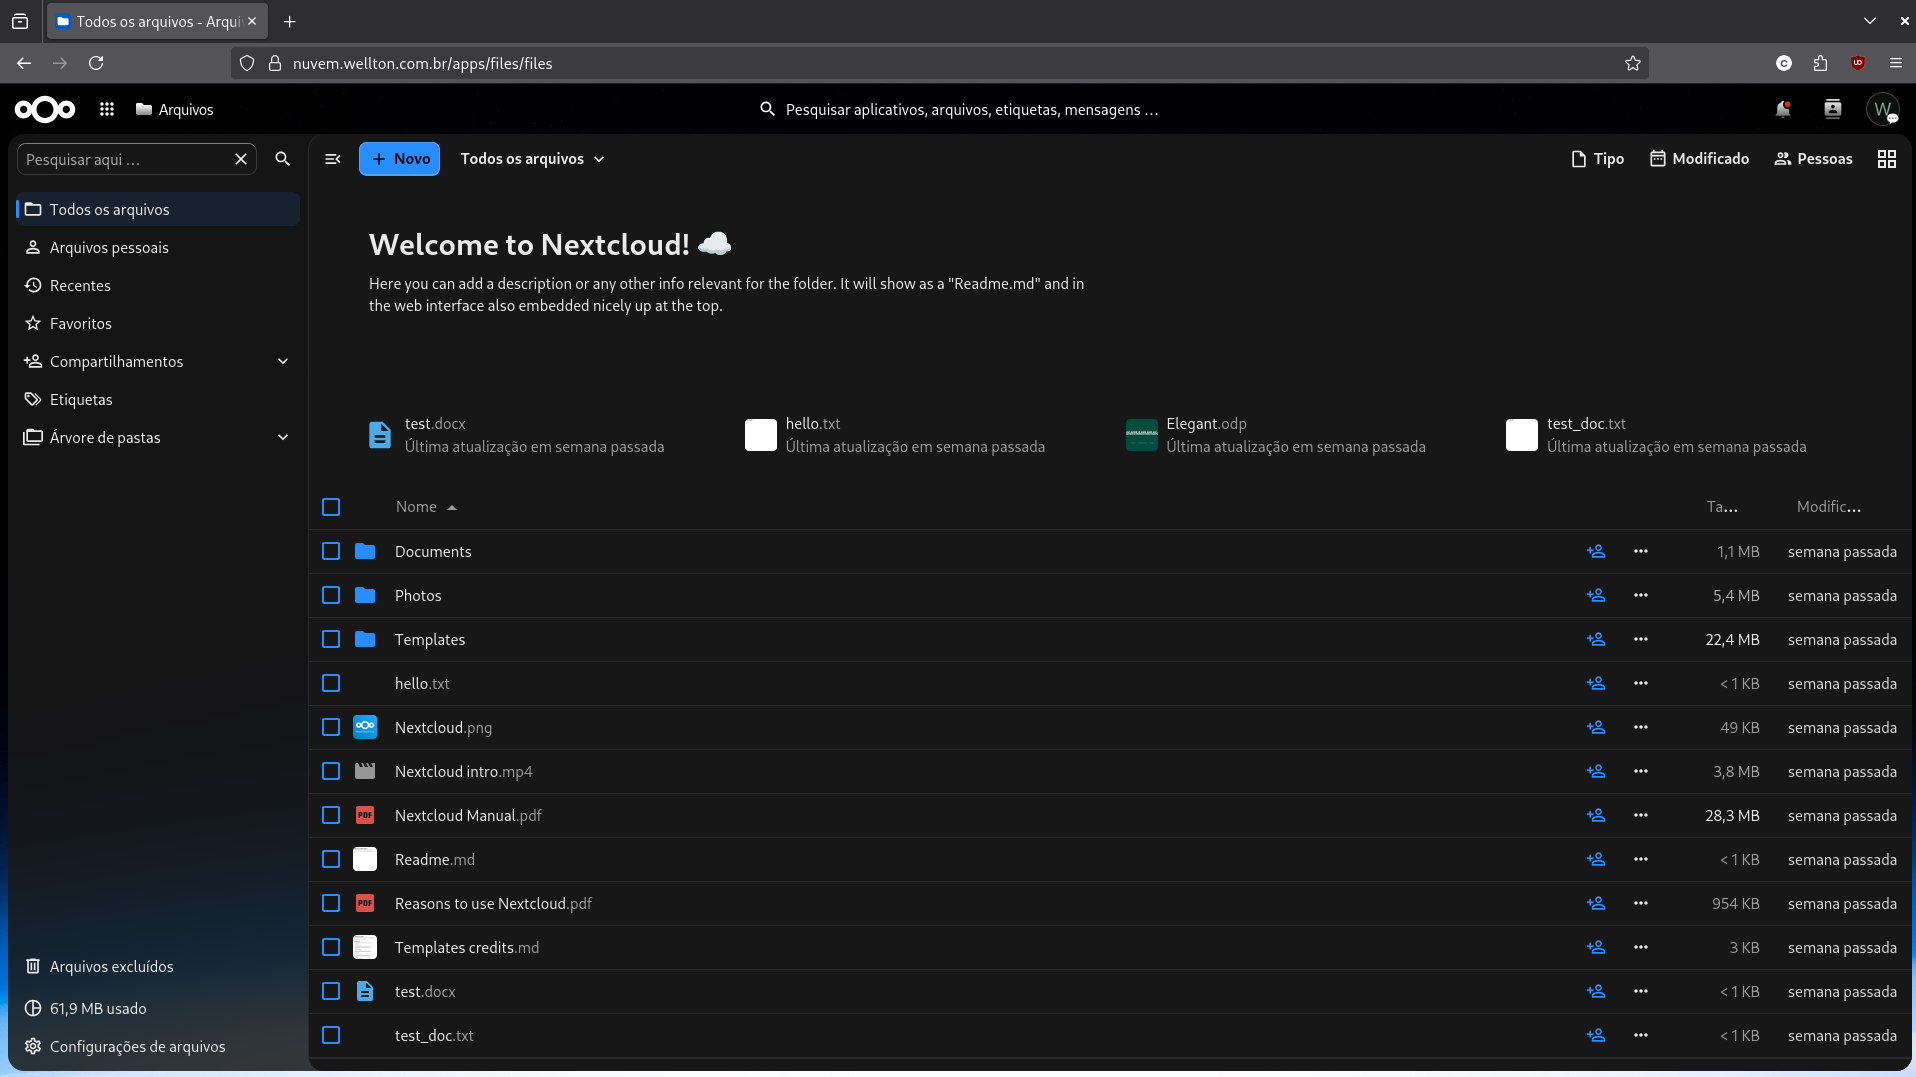Expand the Compartilhamentos section
This screenshot has width=1916, height=1077.
coord(283,361)
